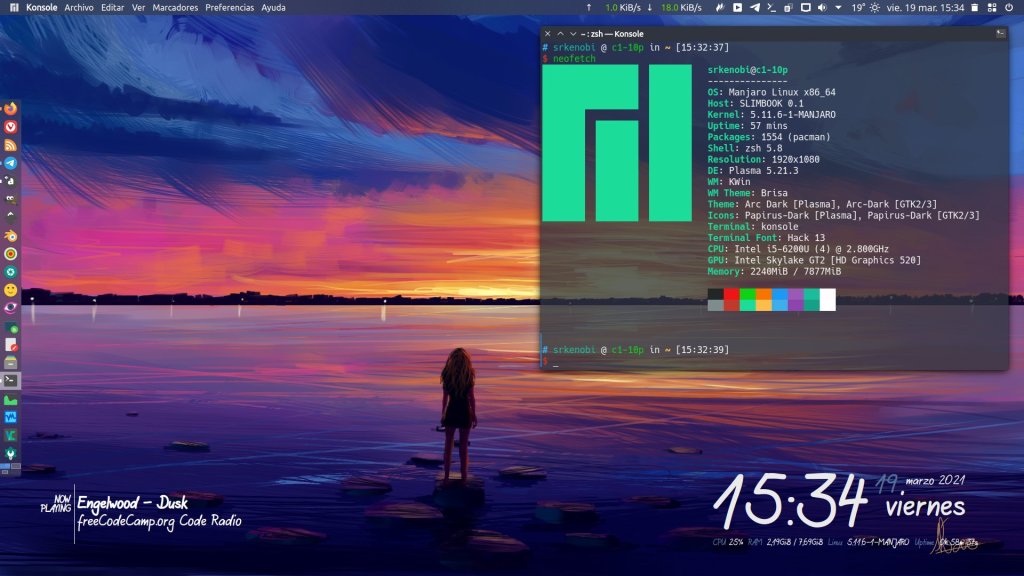Screen dimensions: 1024x576
Task: Open the Preferencias menu
Action: [x=230, y=7]
